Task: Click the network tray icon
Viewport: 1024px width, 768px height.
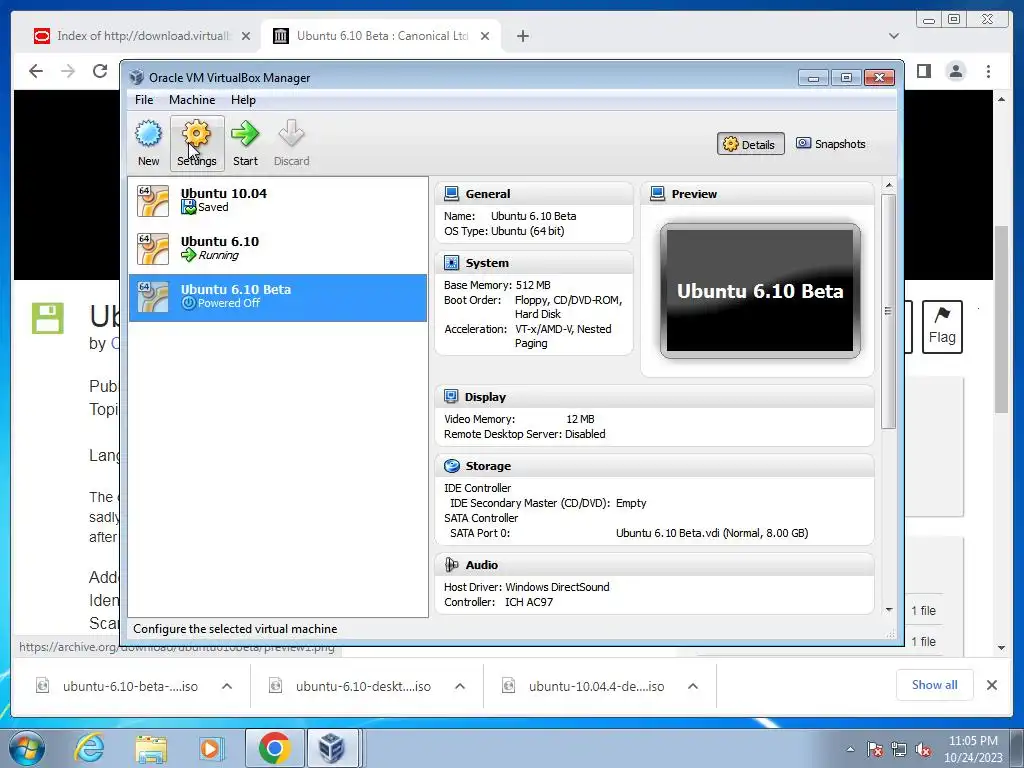Action: coord(899,750)
